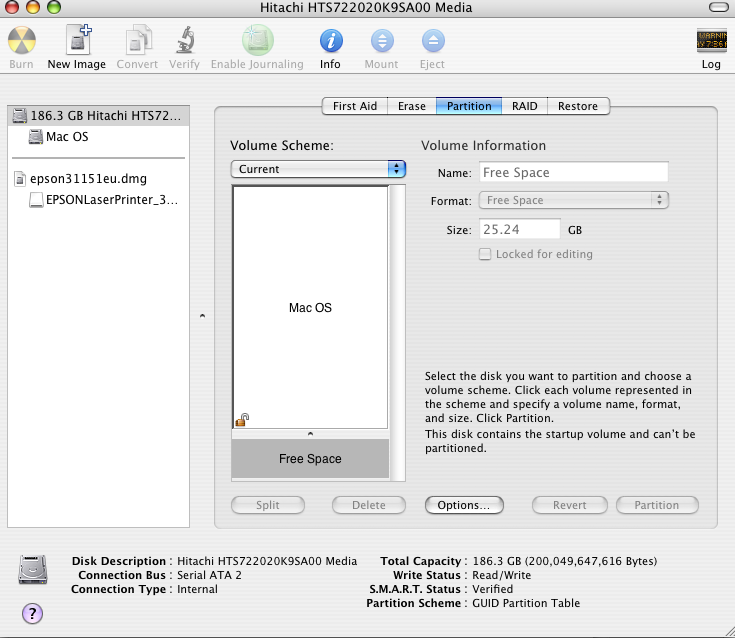Switch to the First Aid tab

355,106
